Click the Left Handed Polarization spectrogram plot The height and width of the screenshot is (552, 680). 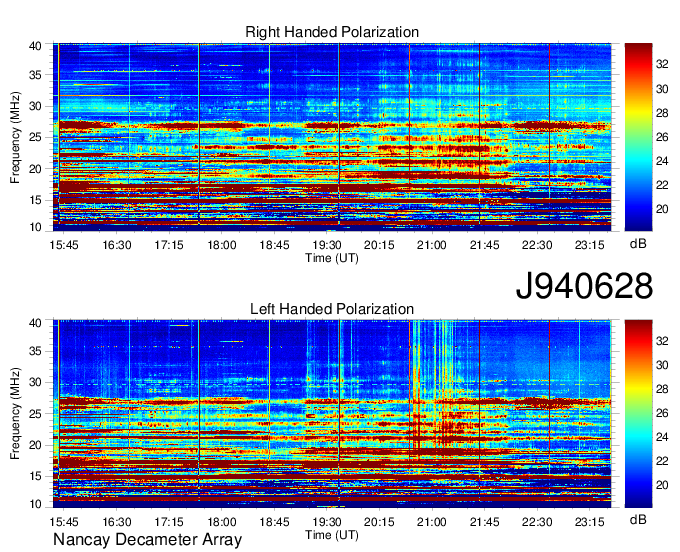point(332,414)
